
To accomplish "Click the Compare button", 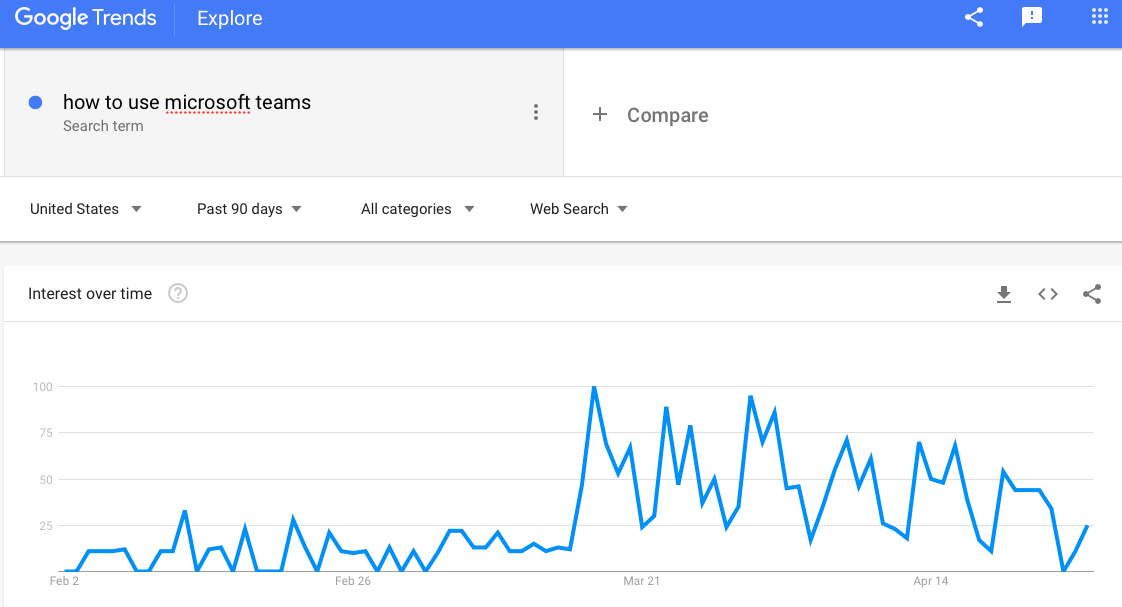I will point(650,115).
